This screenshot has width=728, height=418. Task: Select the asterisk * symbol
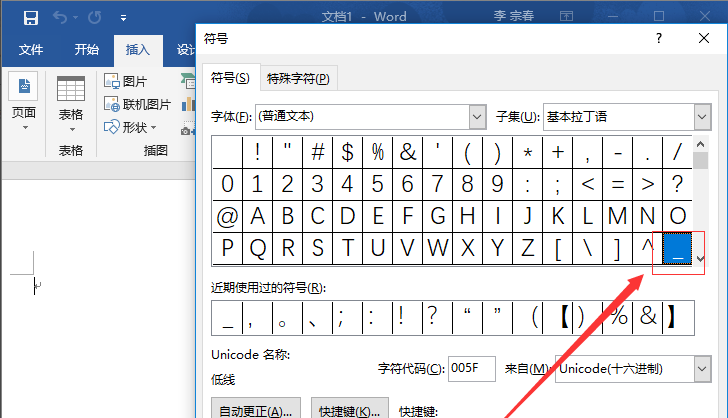coord(528,152)
